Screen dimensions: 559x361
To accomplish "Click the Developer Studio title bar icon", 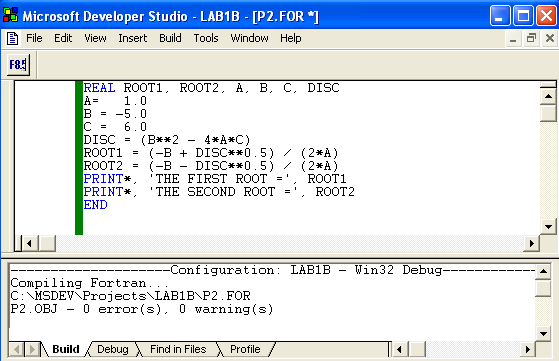I will [10, 15].
